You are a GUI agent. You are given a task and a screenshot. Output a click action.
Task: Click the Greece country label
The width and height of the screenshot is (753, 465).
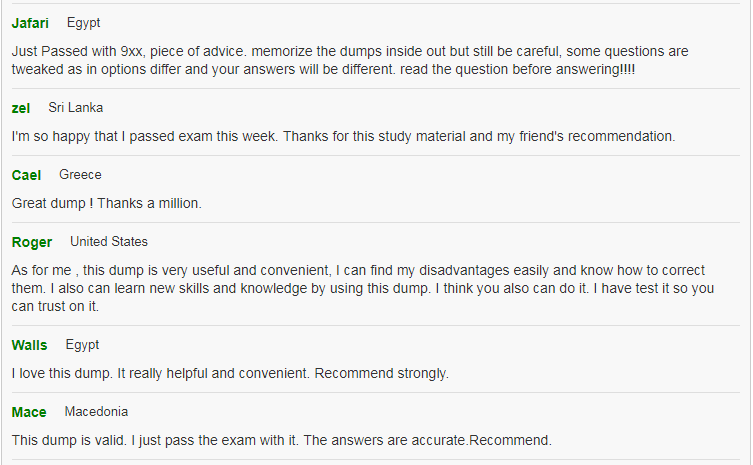pyautogui.click(x=80, y=175)
